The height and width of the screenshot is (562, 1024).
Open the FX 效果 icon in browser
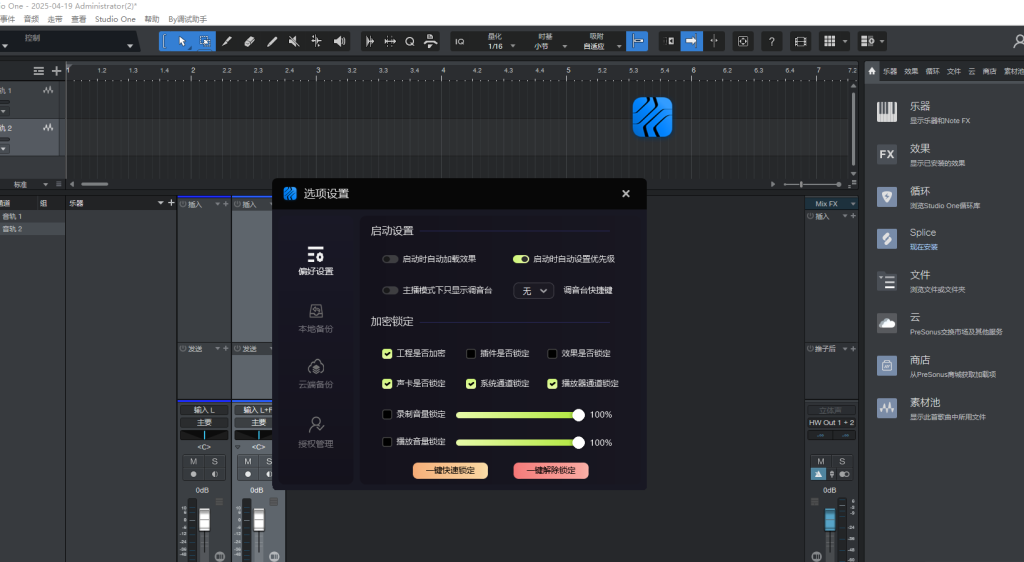886,154
